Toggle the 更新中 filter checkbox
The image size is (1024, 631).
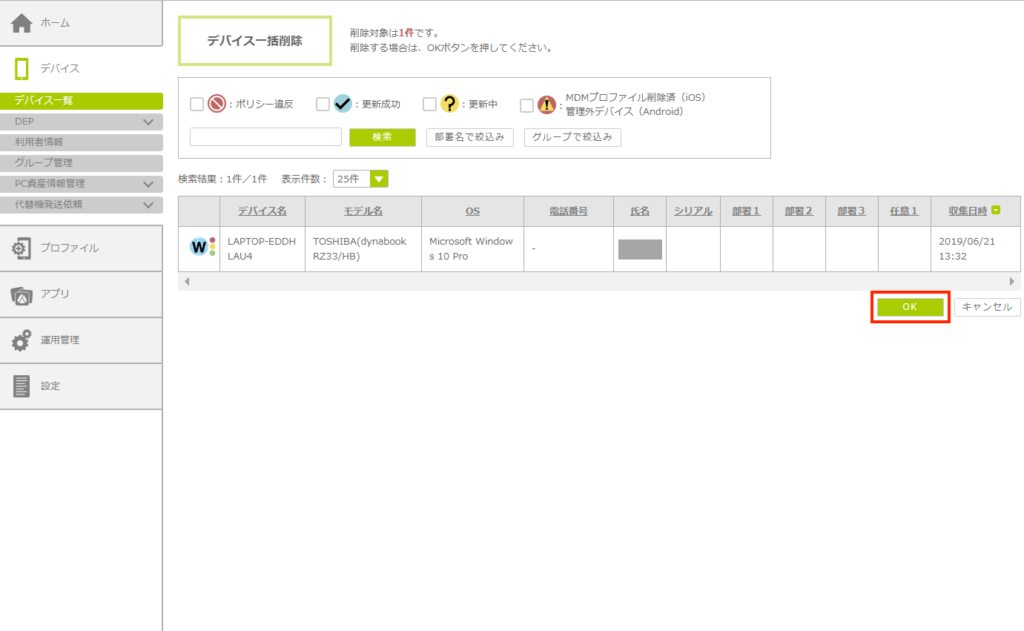pos(430,104)
